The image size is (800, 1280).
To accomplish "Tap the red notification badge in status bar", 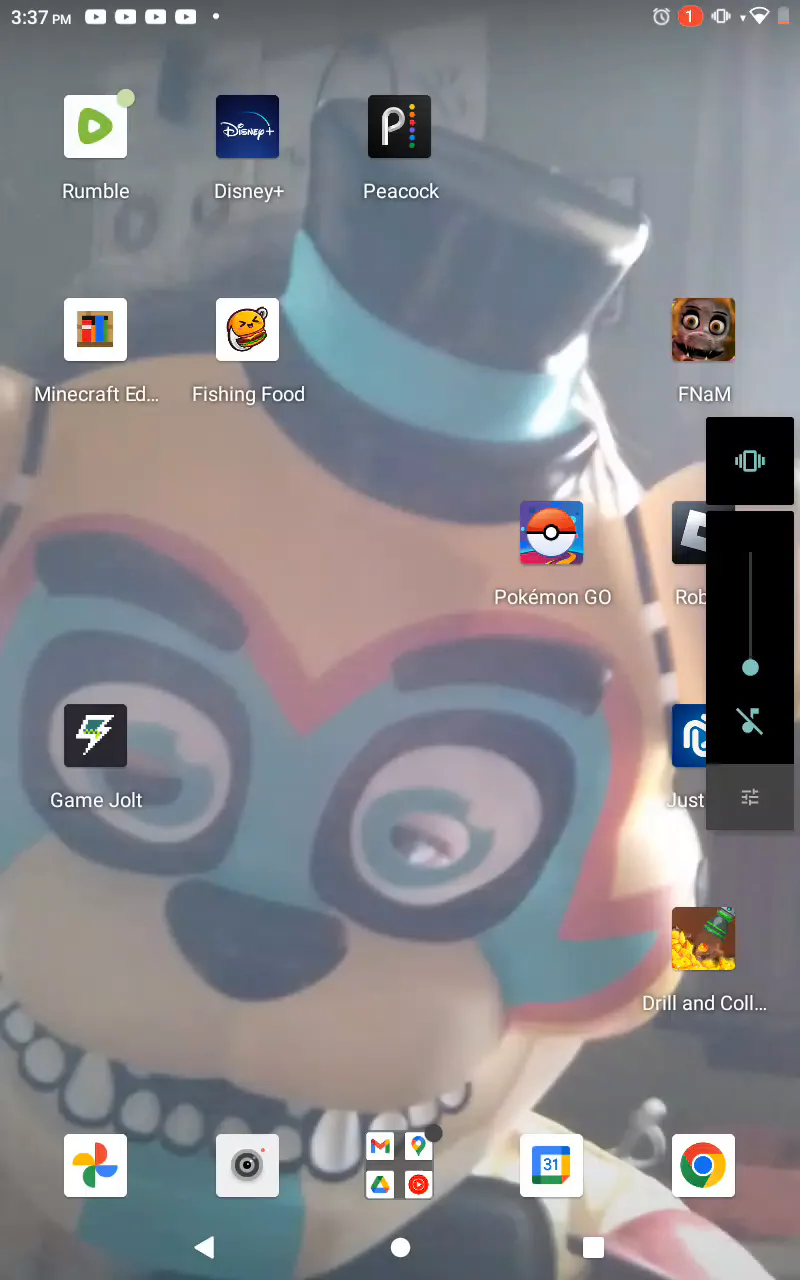I will 689,16.
